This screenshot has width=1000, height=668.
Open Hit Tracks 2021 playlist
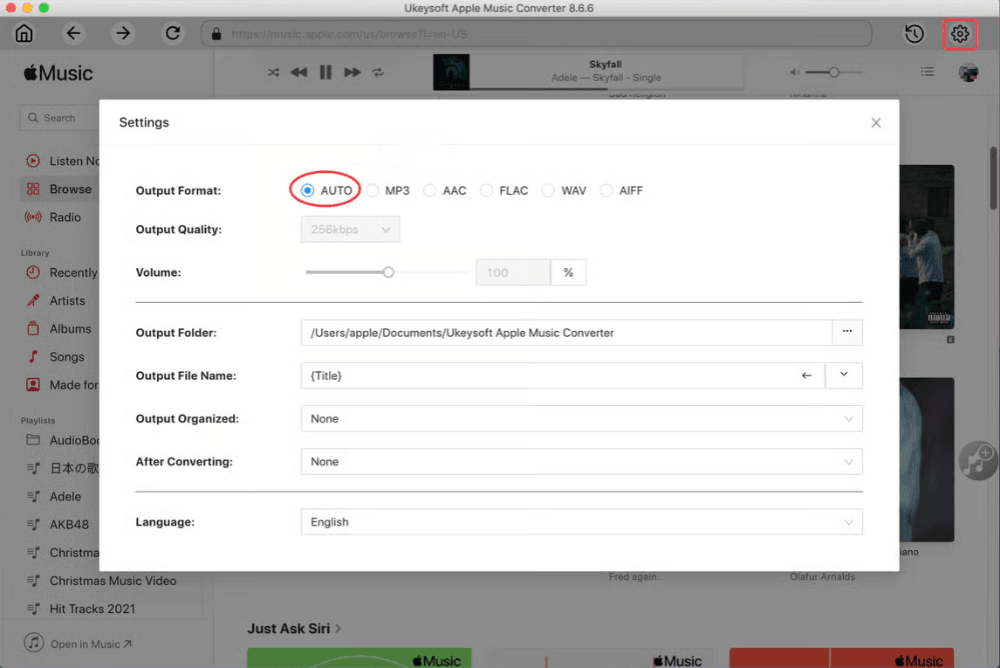(x=92, y=609)
